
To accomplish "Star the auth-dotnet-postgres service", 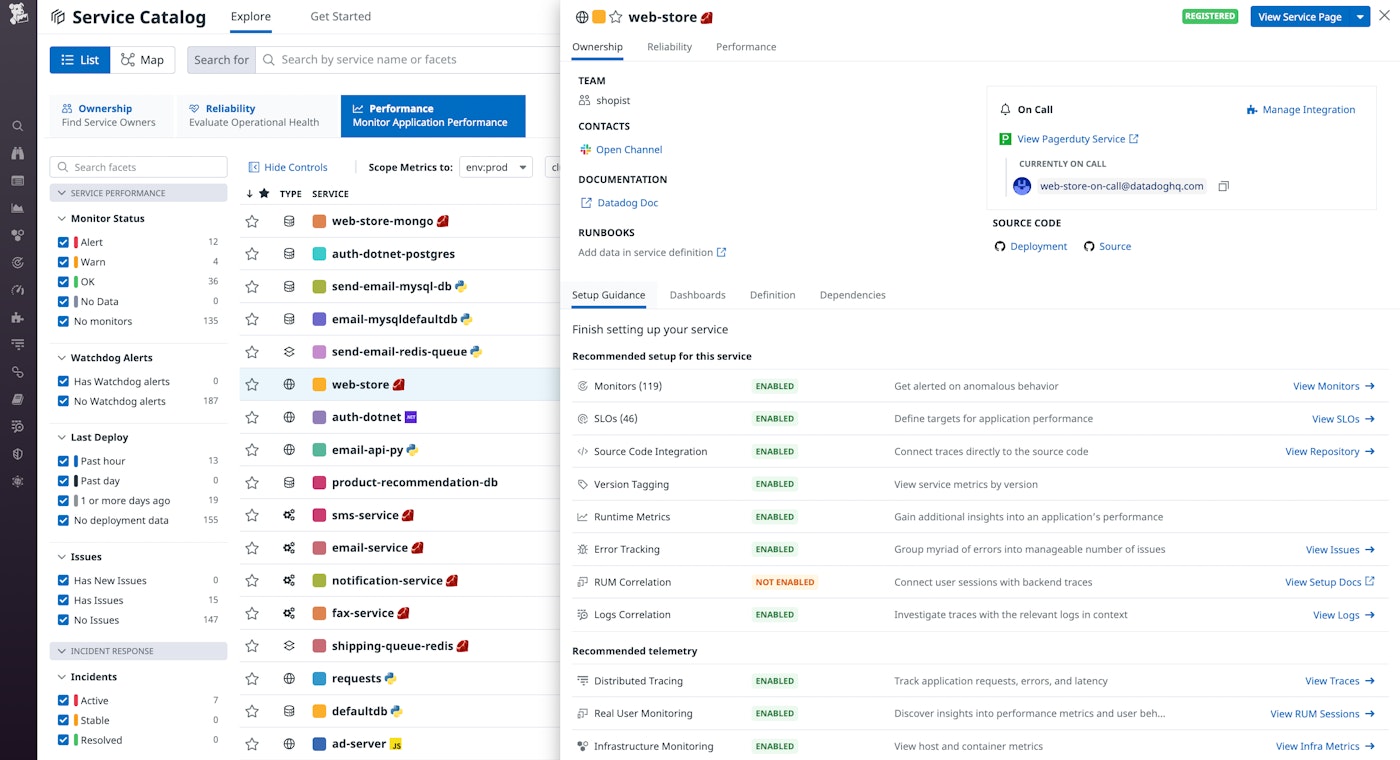I will 252,254.
